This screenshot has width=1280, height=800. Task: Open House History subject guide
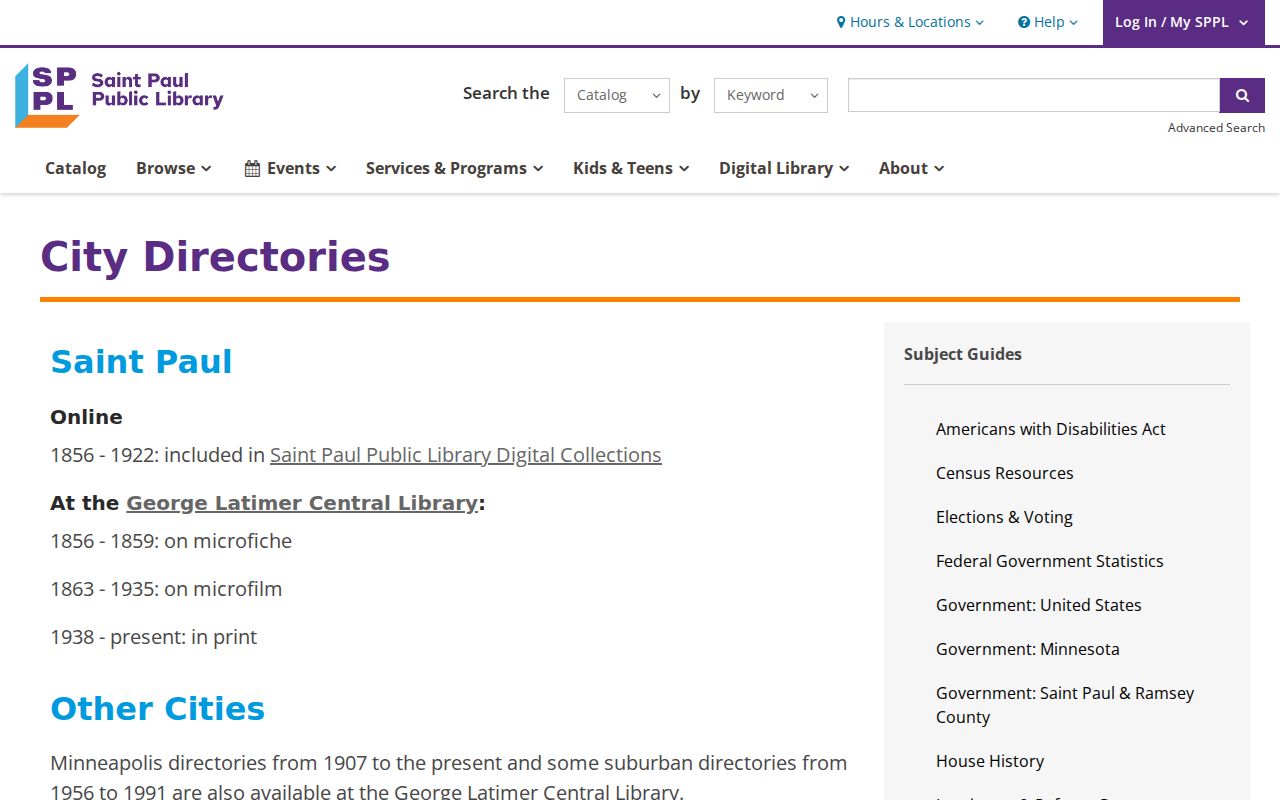coord(990,761)
